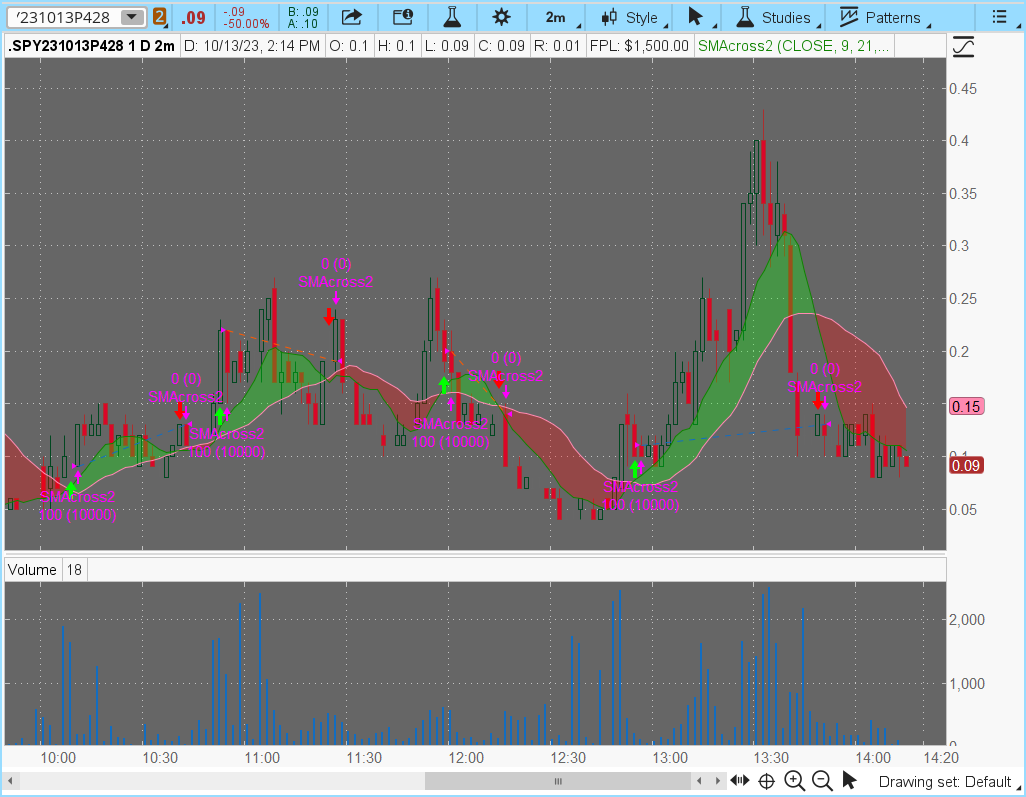Click the crosshair target icon at bottom
This screenshot has height=797, width=1026.
coord(766,781)
